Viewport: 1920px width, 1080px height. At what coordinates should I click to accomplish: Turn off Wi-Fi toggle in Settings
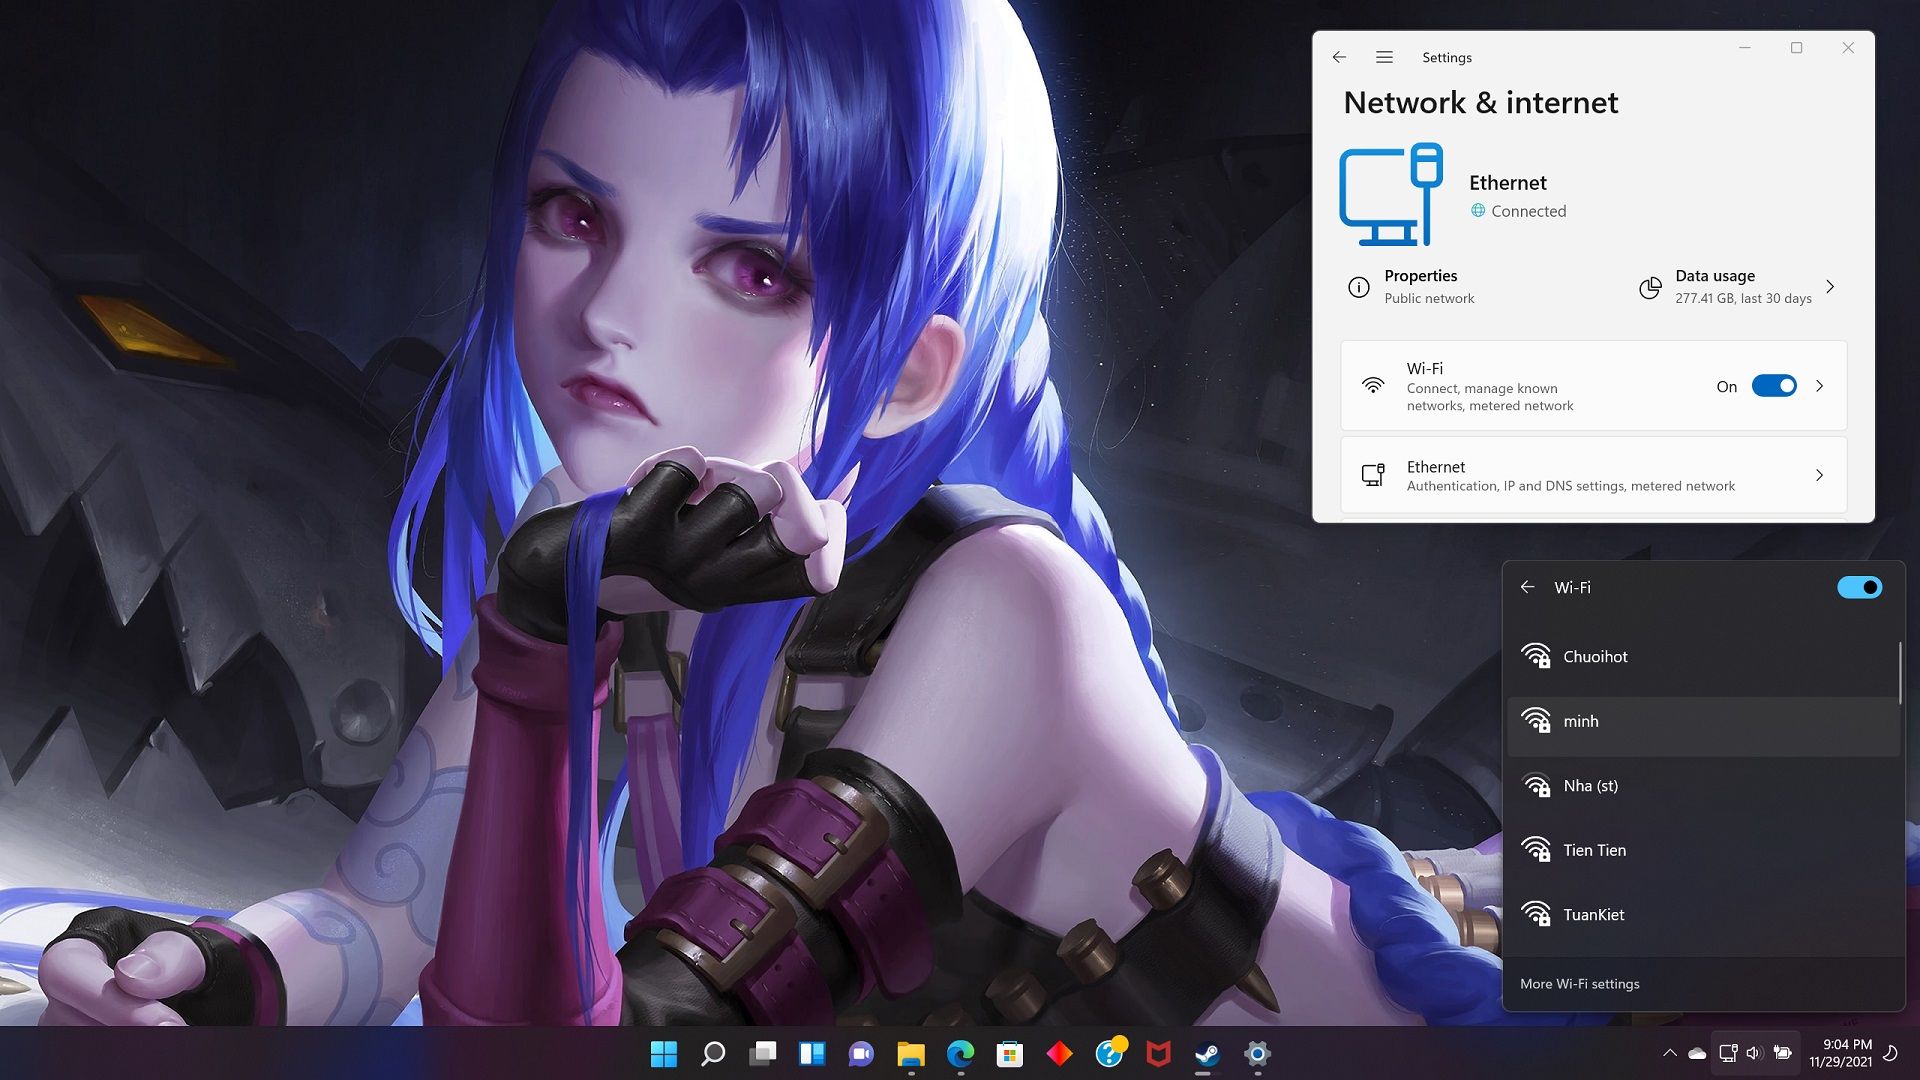click(1774, 386)
